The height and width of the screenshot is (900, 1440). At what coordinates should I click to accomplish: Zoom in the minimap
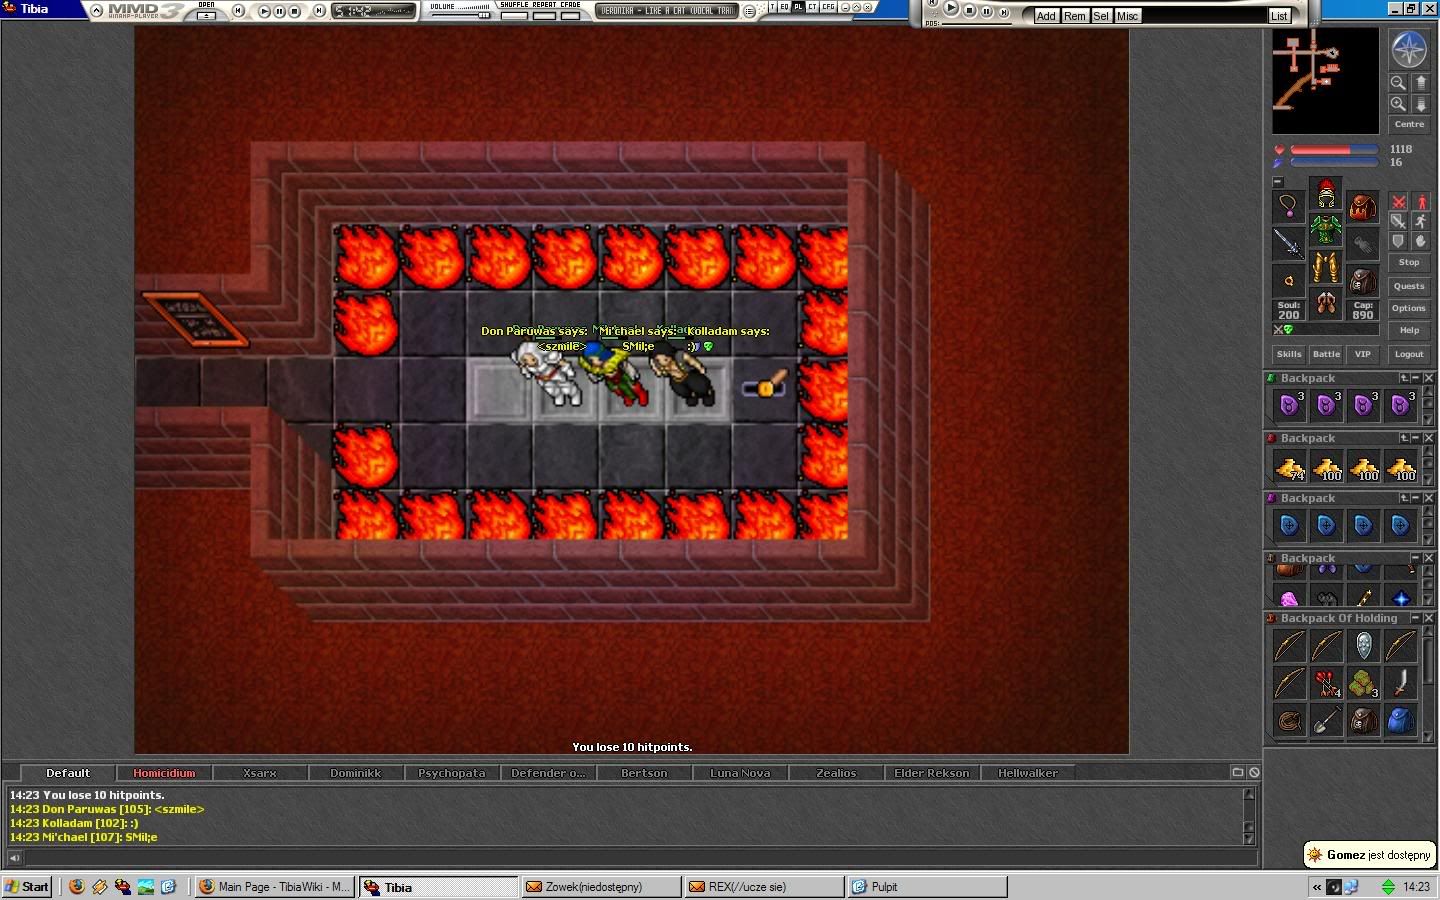pos(1398,104)
